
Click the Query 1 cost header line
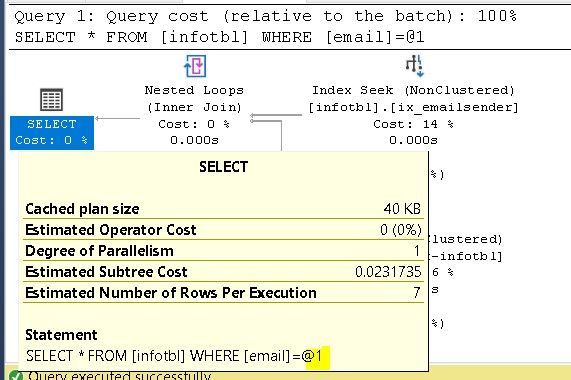tap(265, 16)
